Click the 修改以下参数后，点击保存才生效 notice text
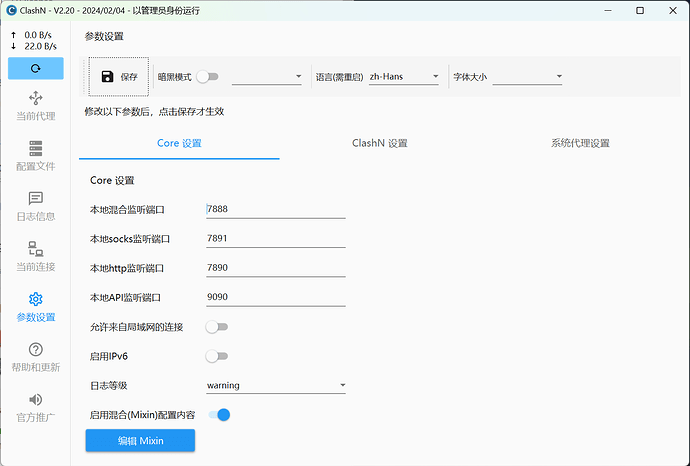 tap(154, 112)
